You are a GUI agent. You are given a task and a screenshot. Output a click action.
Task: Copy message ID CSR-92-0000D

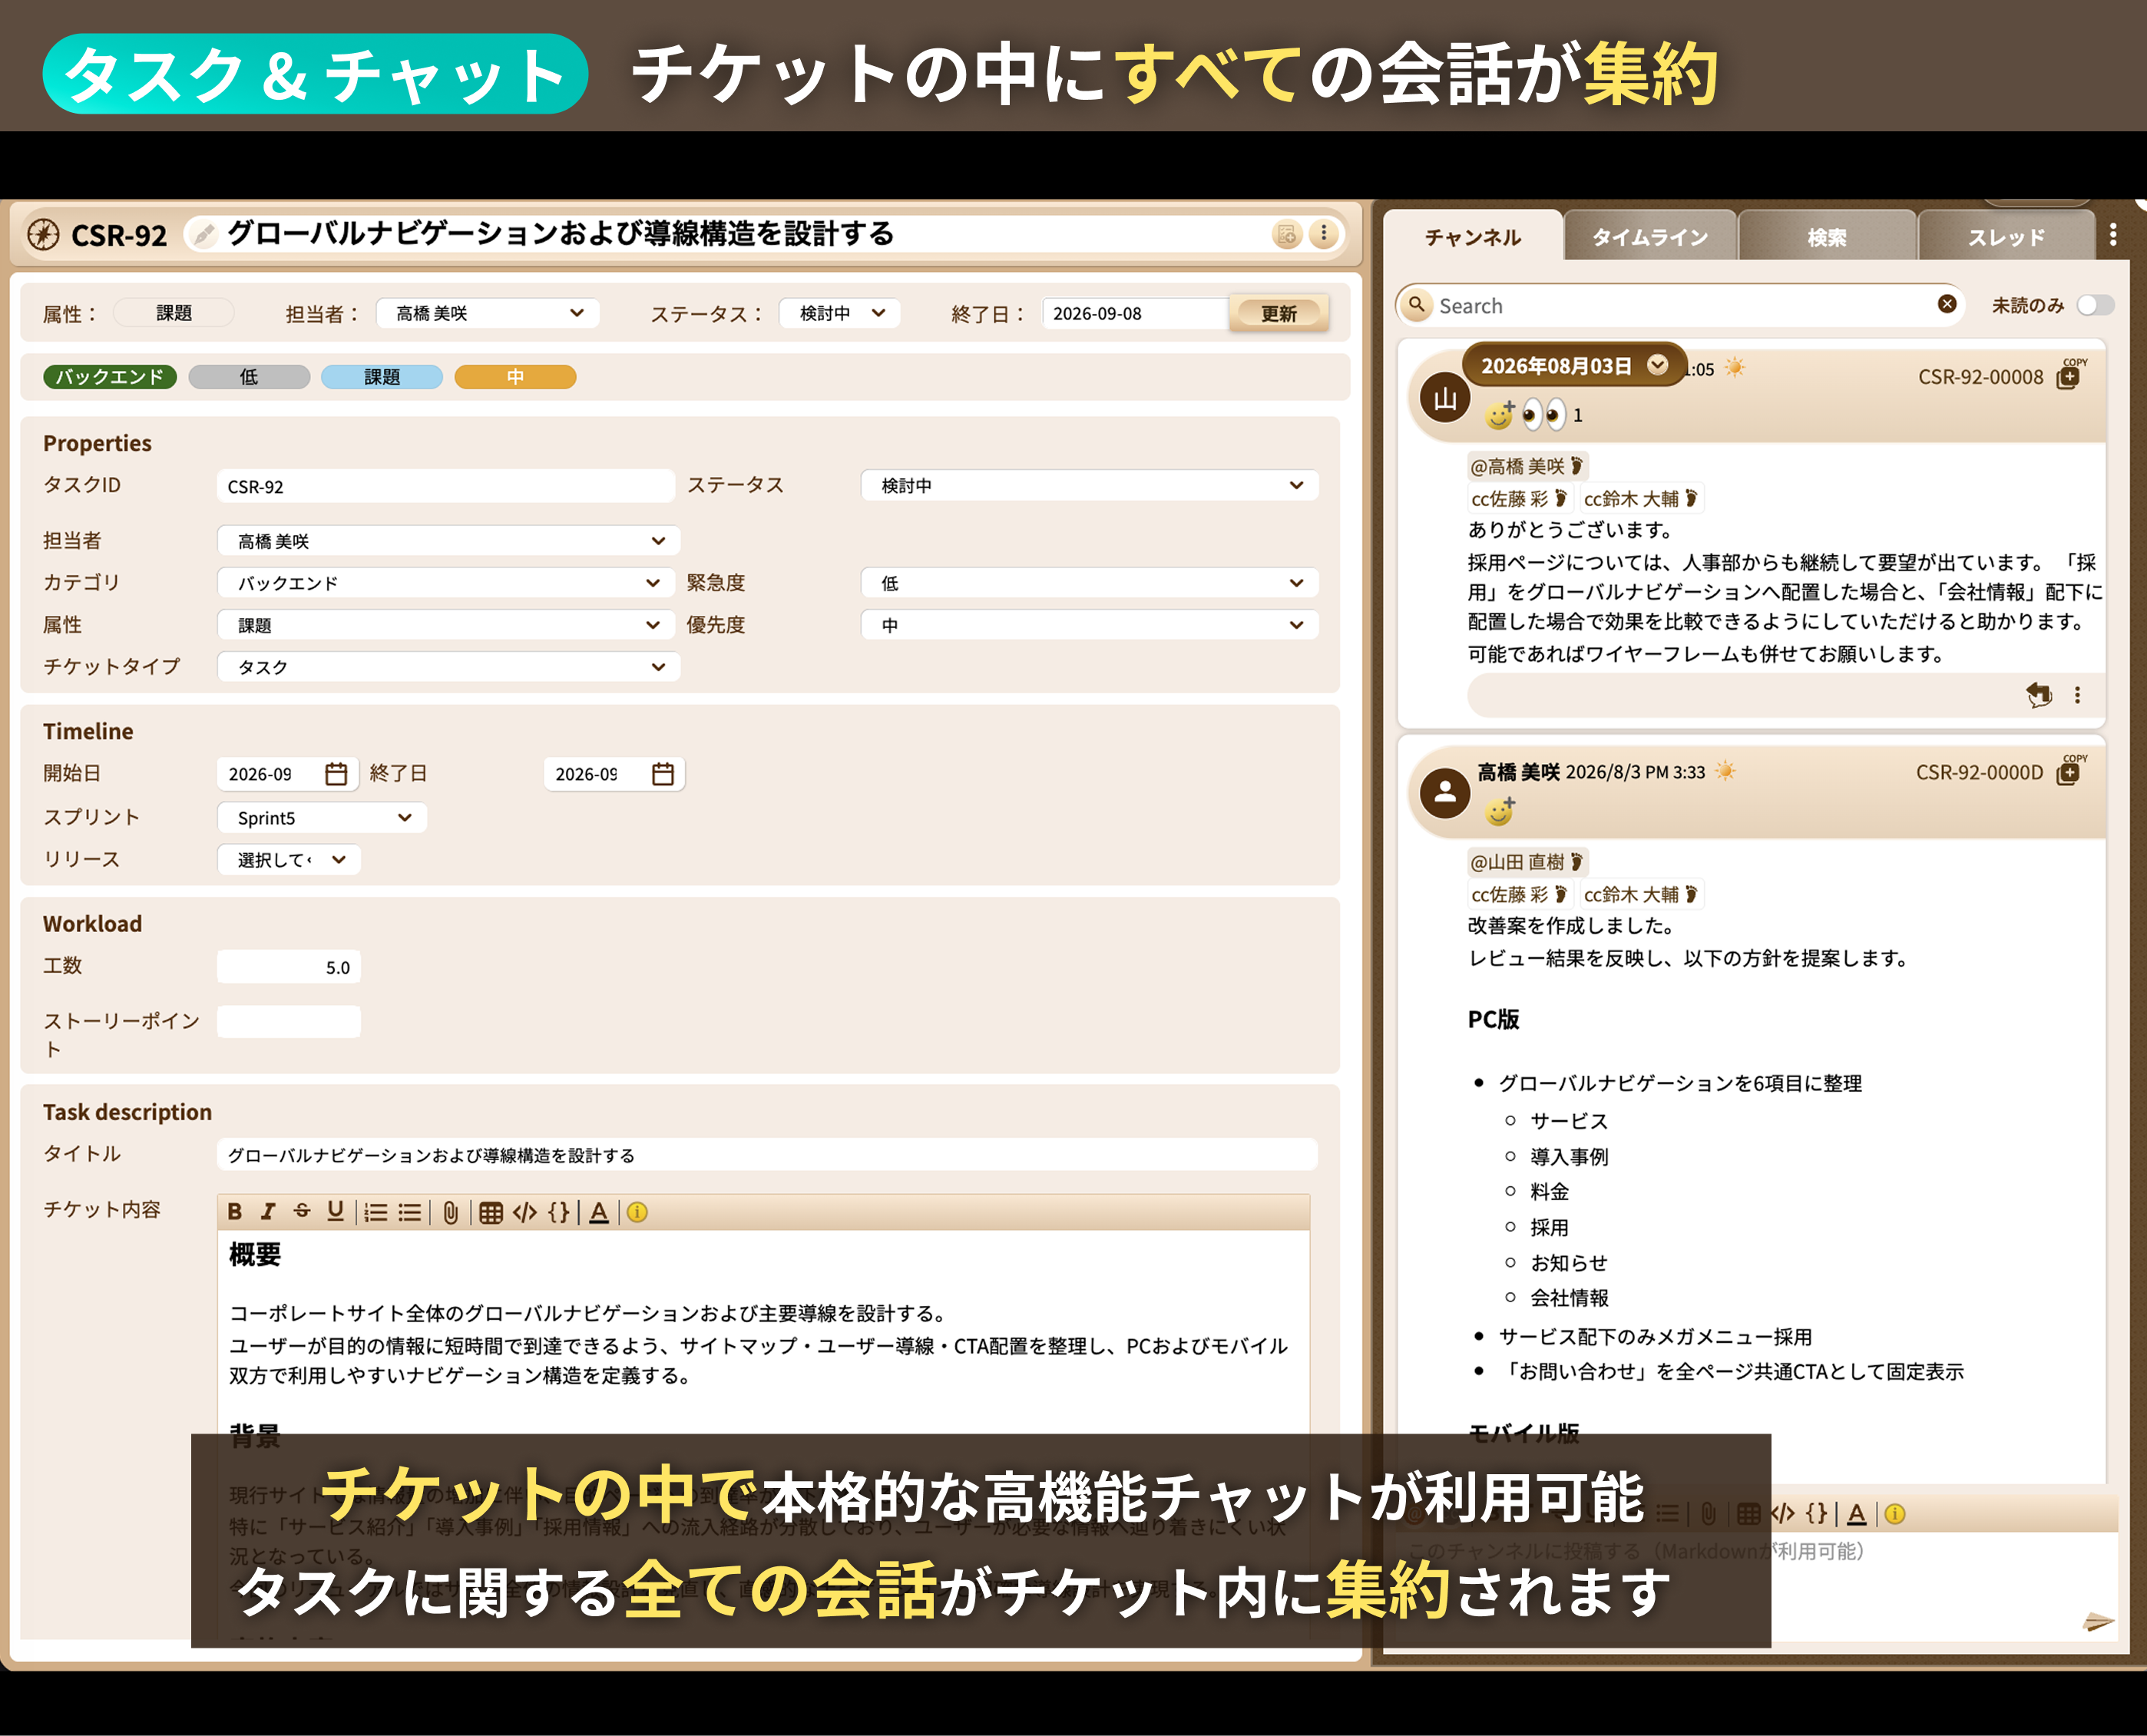(2069, 772)
